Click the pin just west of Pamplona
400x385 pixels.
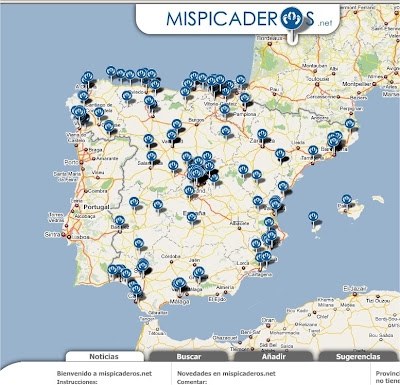point(225,110)
